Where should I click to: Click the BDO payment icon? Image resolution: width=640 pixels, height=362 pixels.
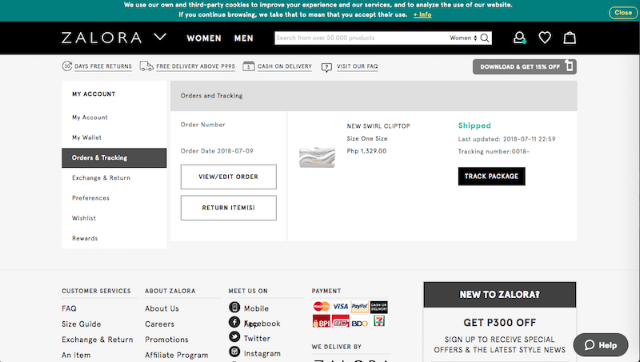[360, 322]
